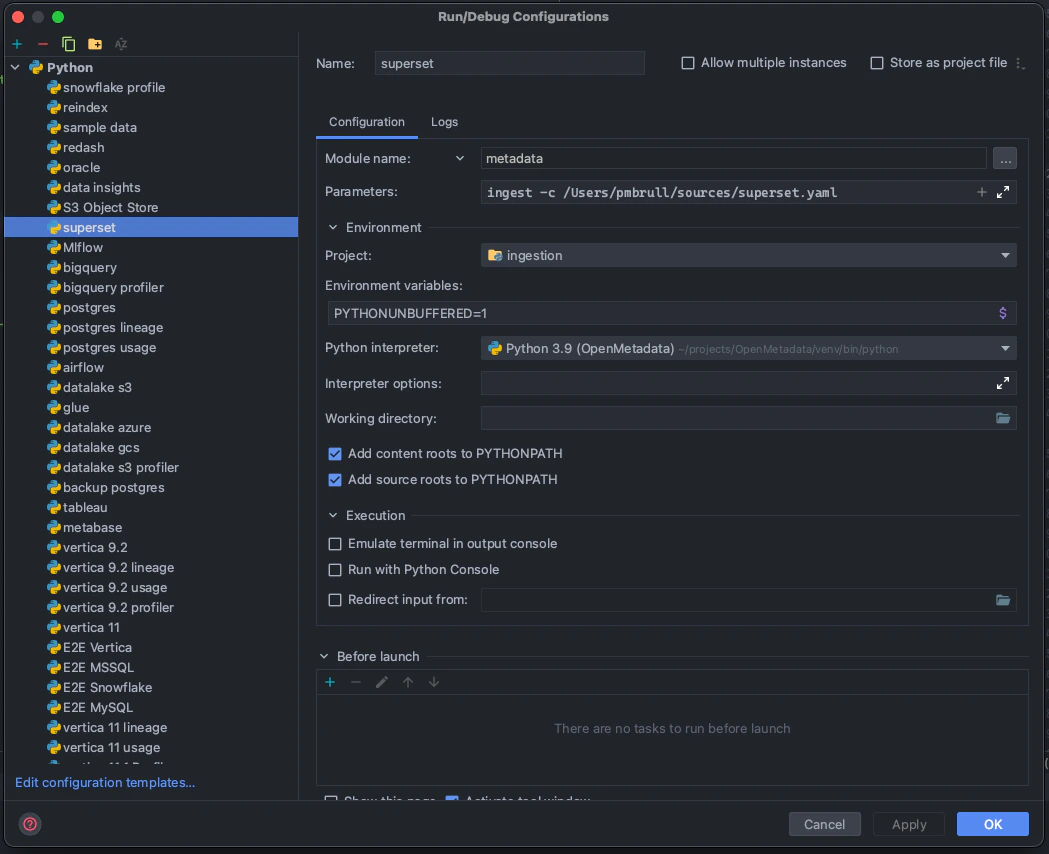Screen dimensions: 1049x854
Task: Uncheck Add content roots to PYTHONPATH
Action: point(335,453)
